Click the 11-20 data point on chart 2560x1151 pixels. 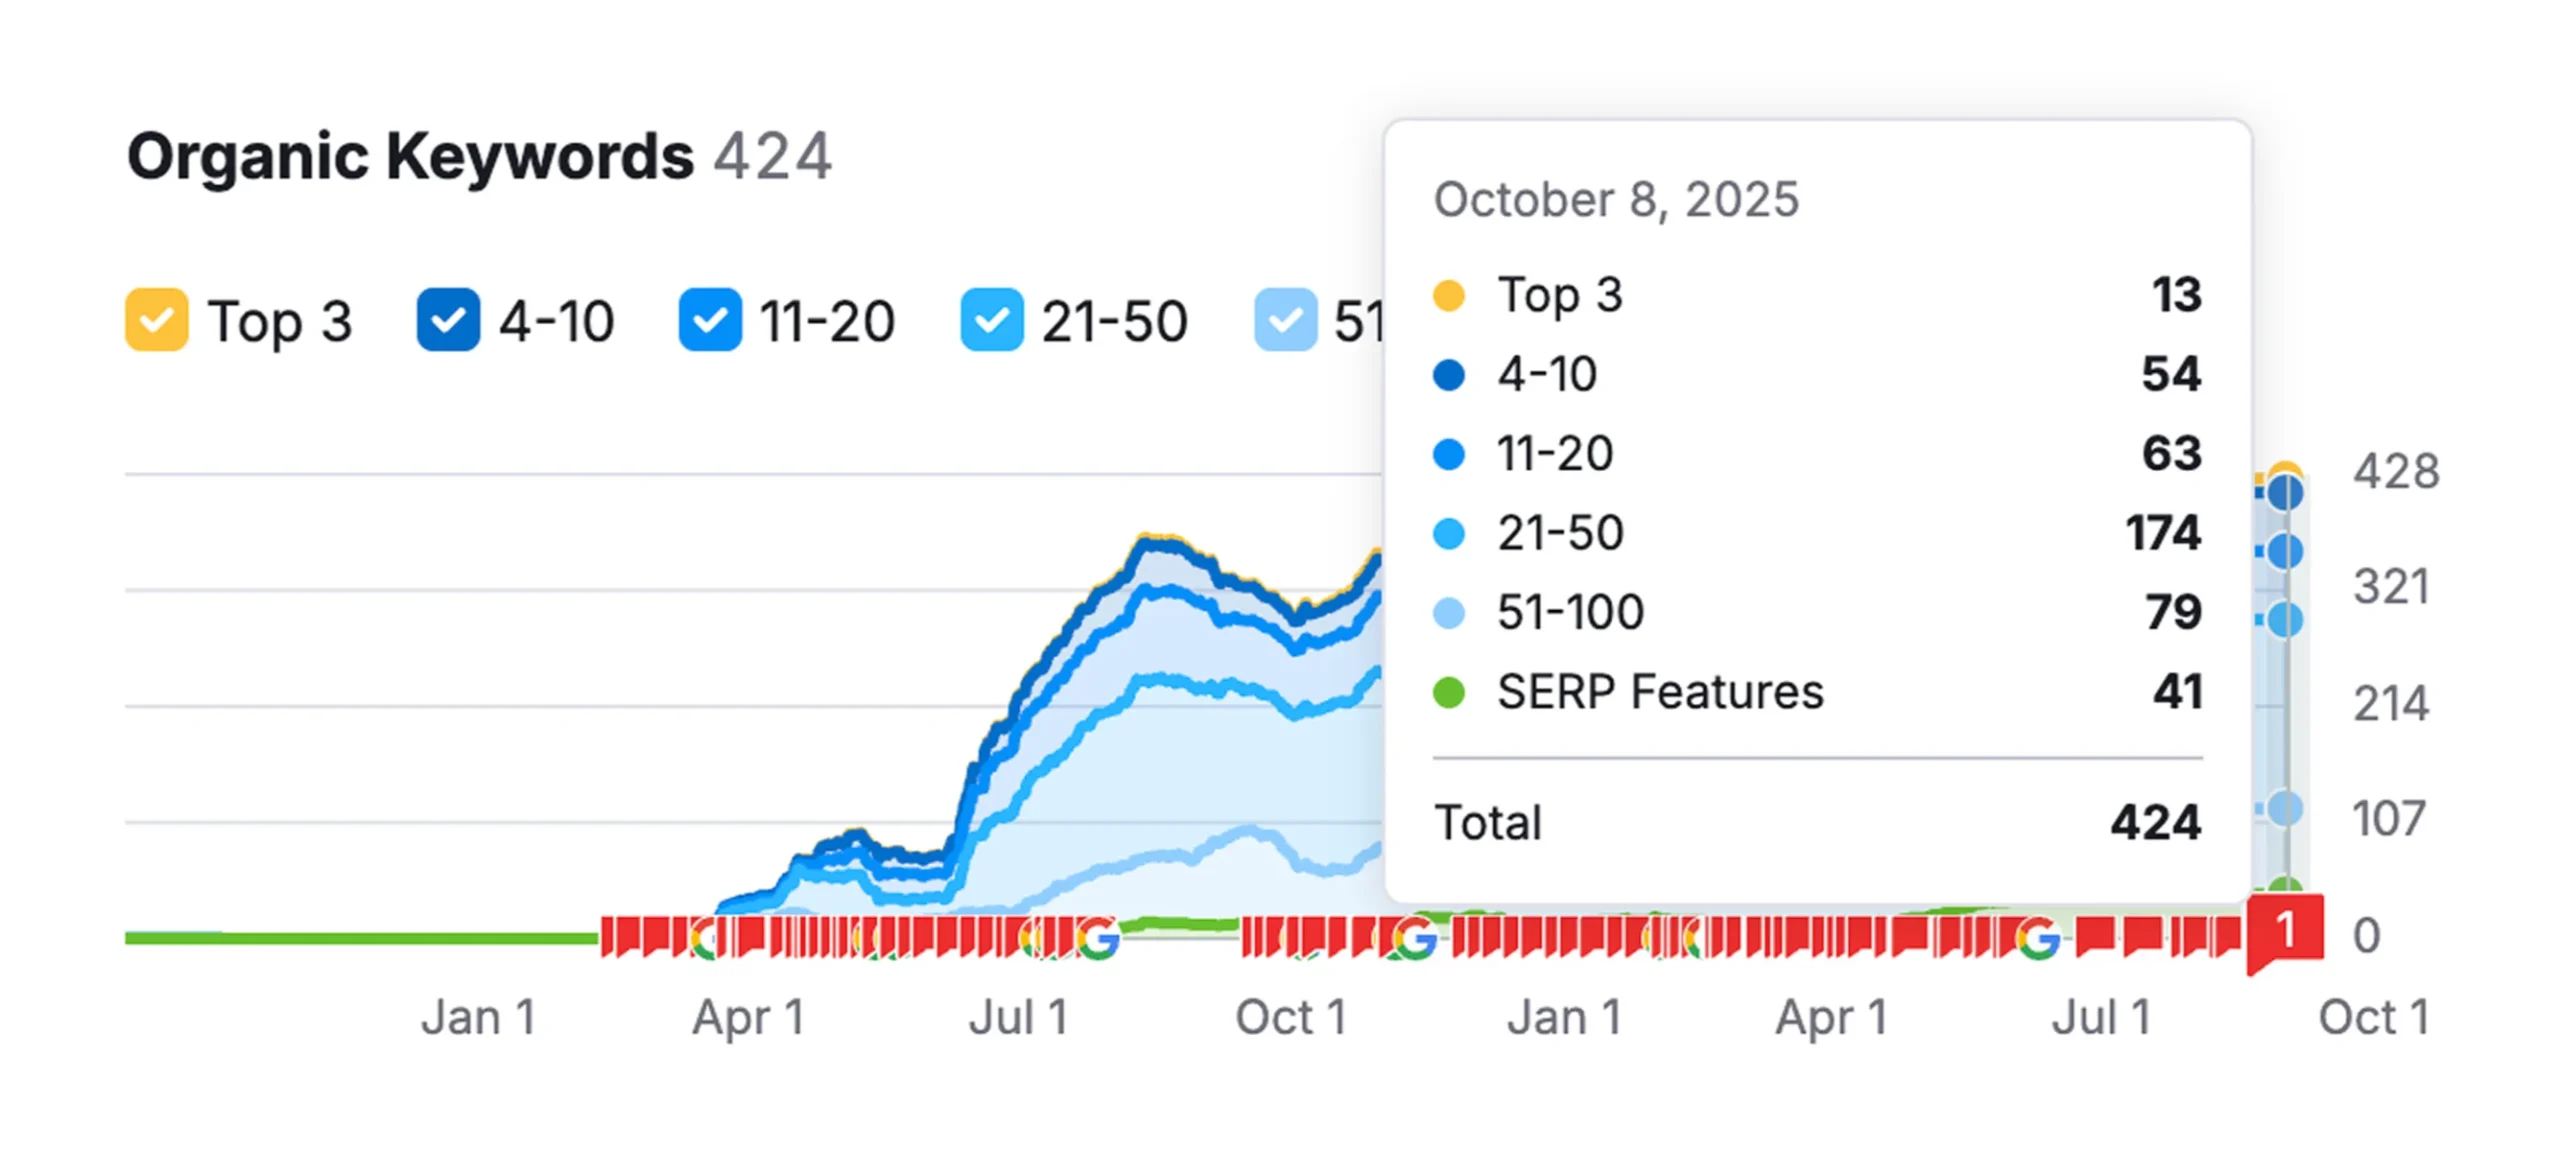point(2284,551)
